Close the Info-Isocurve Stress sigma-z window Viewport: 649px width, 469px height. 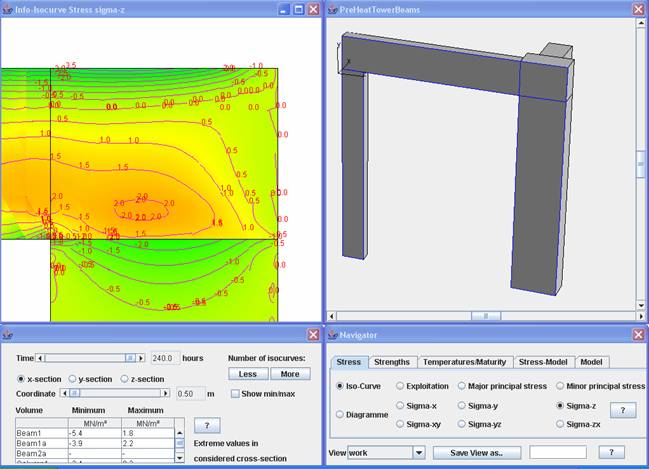coord(313,10)
